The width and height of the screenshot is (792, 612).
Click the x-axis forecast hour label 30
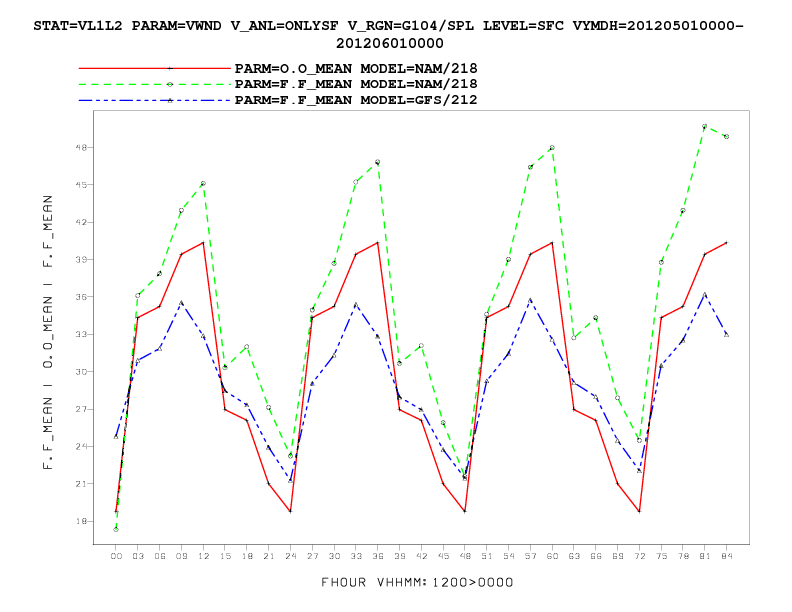(x=334, y=556)
